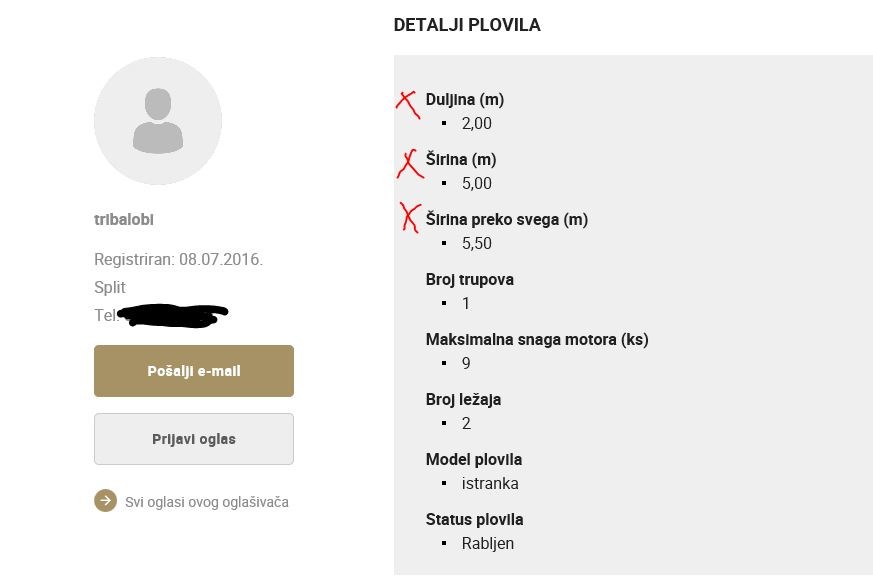This screenshot has height=579, width=873.
Task: Click the Prijavi oglas button
Action: click(193, 439)
